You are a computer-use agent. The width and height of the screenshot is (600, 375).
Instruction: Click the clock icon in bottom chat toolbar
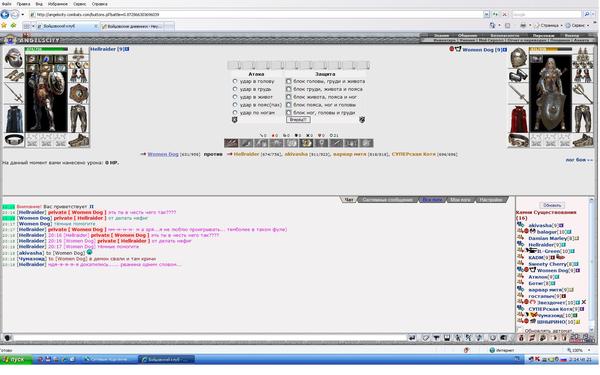click(x=493, y=338)
